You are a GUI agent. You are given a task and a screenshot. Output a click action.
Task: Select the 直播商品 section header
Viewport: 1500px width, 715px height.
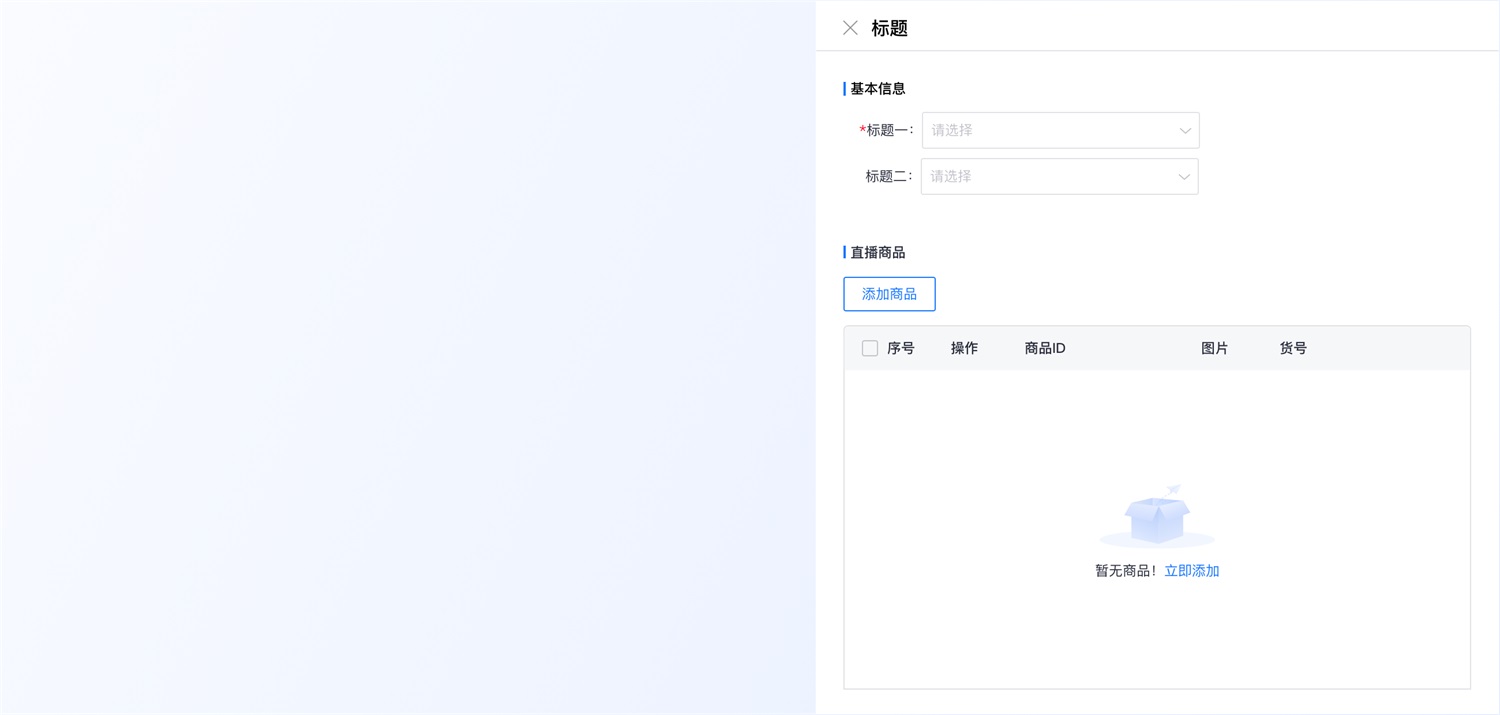tap(877, 252)
